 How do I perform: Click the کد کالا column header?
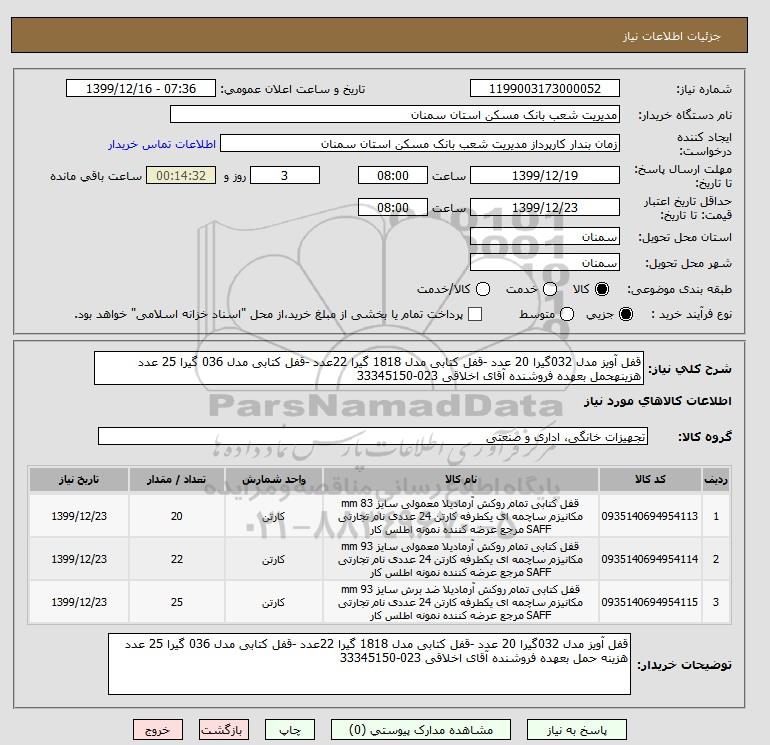(x=650, y=479)
